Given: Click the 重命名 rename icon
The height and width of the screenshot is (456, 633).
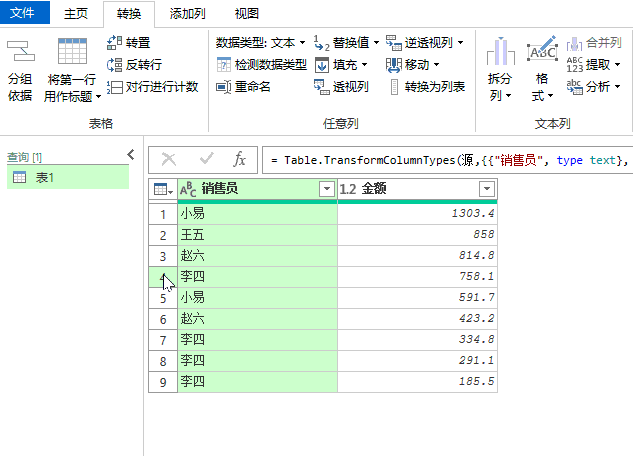Looking at the screenshot, I should click(223, 87).
